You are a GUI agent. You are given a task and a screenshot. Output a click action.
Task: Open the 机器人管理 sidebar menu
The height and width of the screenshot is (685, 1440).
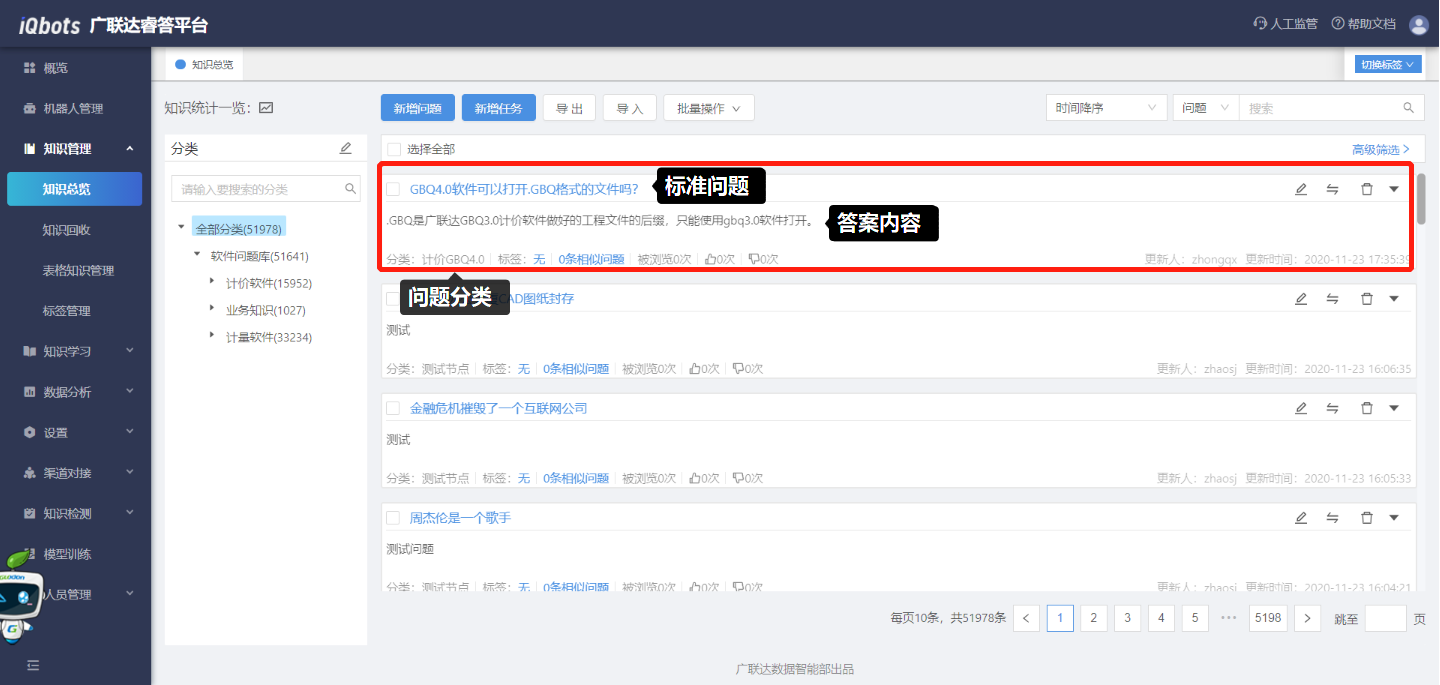72,108
